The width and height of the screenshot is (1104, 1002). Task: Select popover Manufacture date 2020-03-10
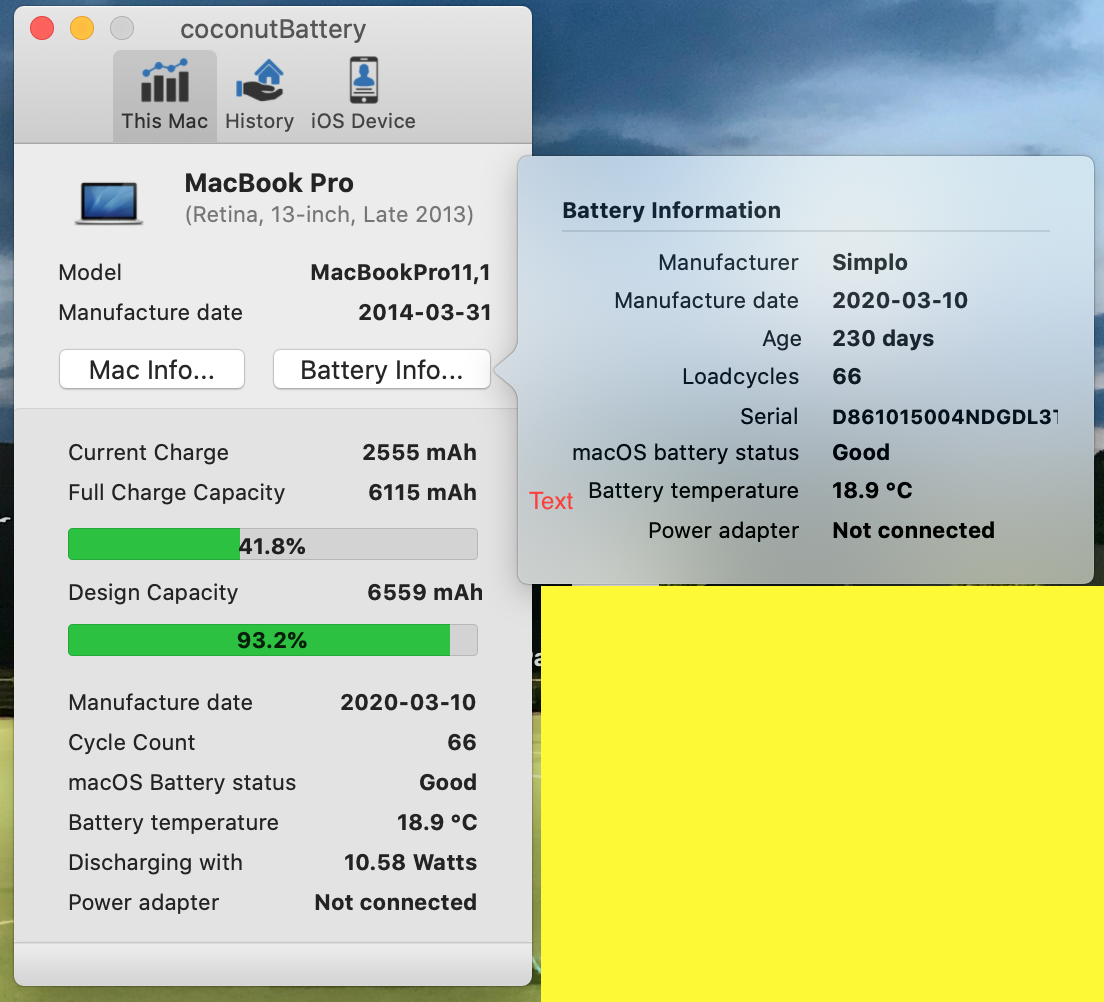pos(900,301)
